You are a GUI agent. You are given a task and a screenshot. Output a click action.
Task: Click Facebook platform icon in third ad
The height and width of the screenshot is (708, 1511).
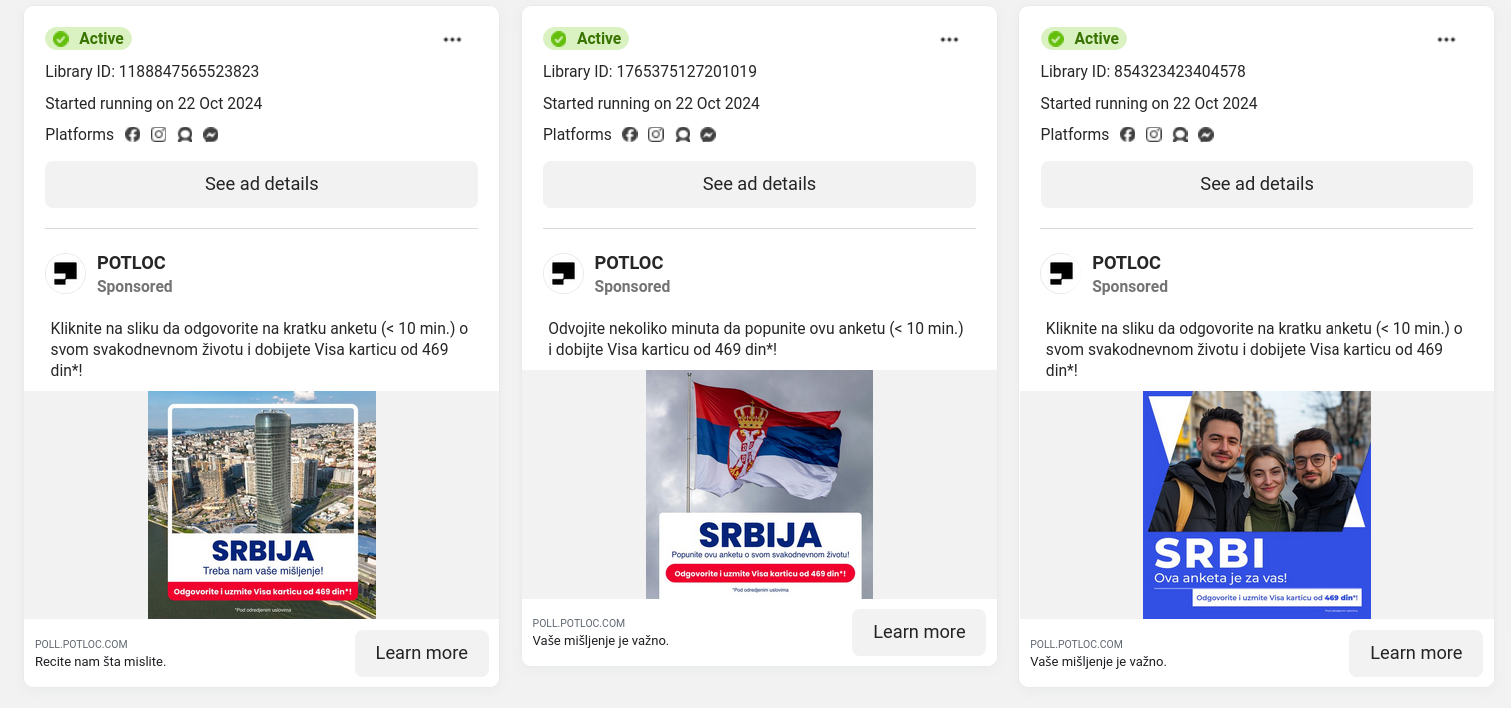(1127, 134)
